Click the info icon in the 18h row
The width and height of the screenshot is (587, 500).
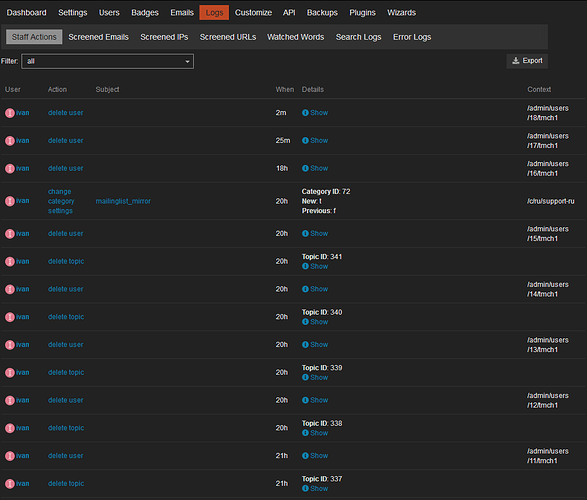pyautogui.click(x=305, y=168)
